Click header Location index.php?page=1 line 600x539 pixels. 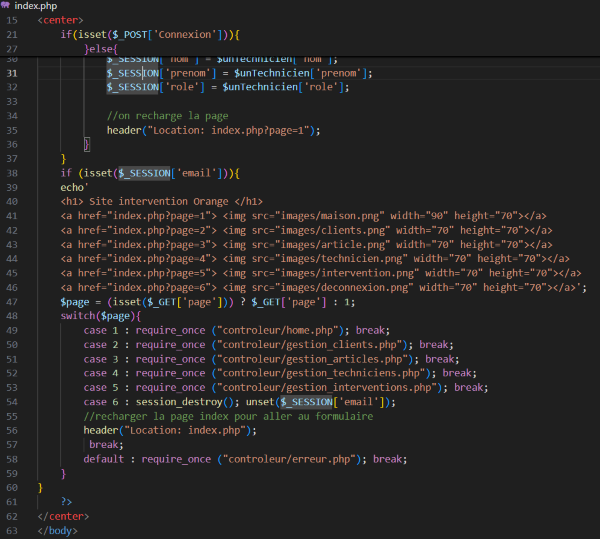click(x=214, y=130)
